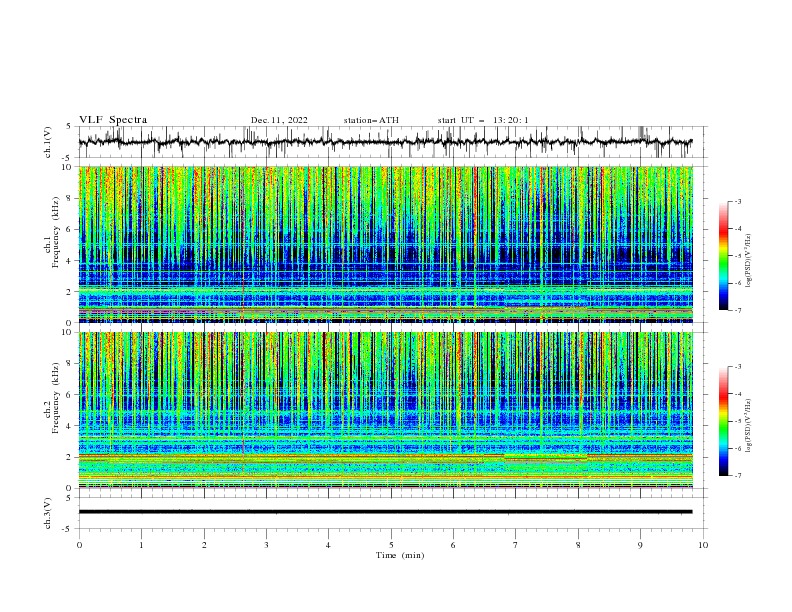Click the ch.3 flat black waveform trace
This screenshot has height=612, width=792.
385,512
